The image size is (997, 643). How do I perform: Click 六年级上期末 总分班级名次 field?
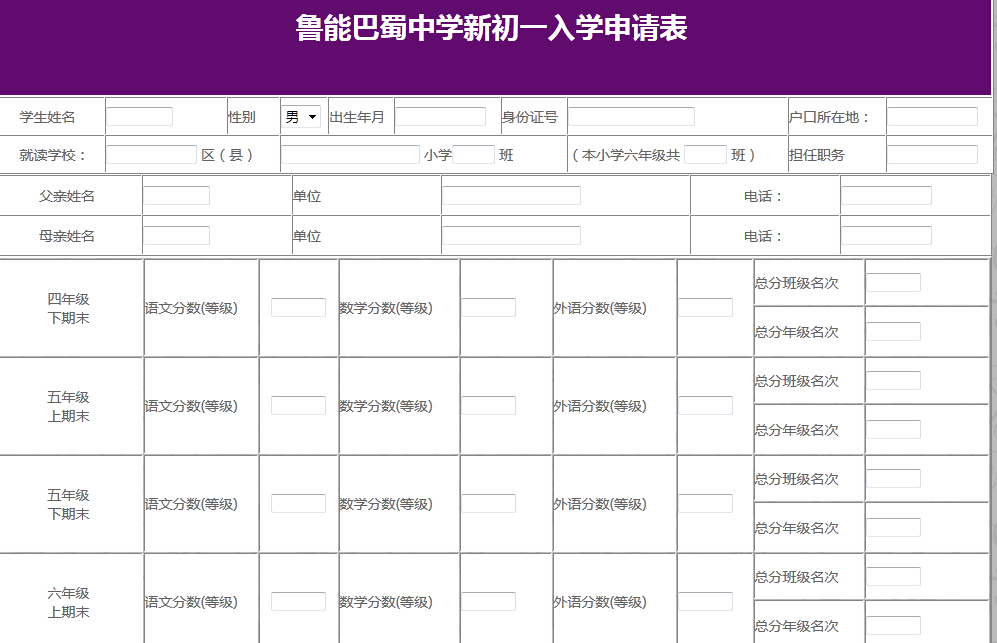[893, 577]
